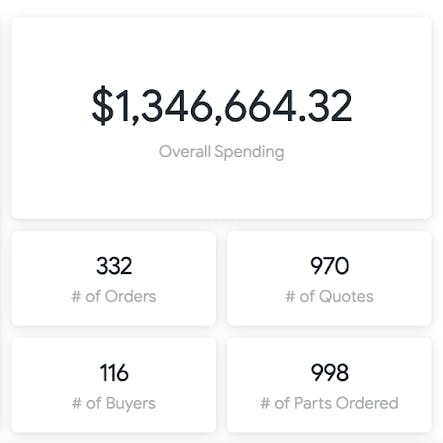Select the '# of Buyers' label
443x443 pixels.
click(114, 403)
